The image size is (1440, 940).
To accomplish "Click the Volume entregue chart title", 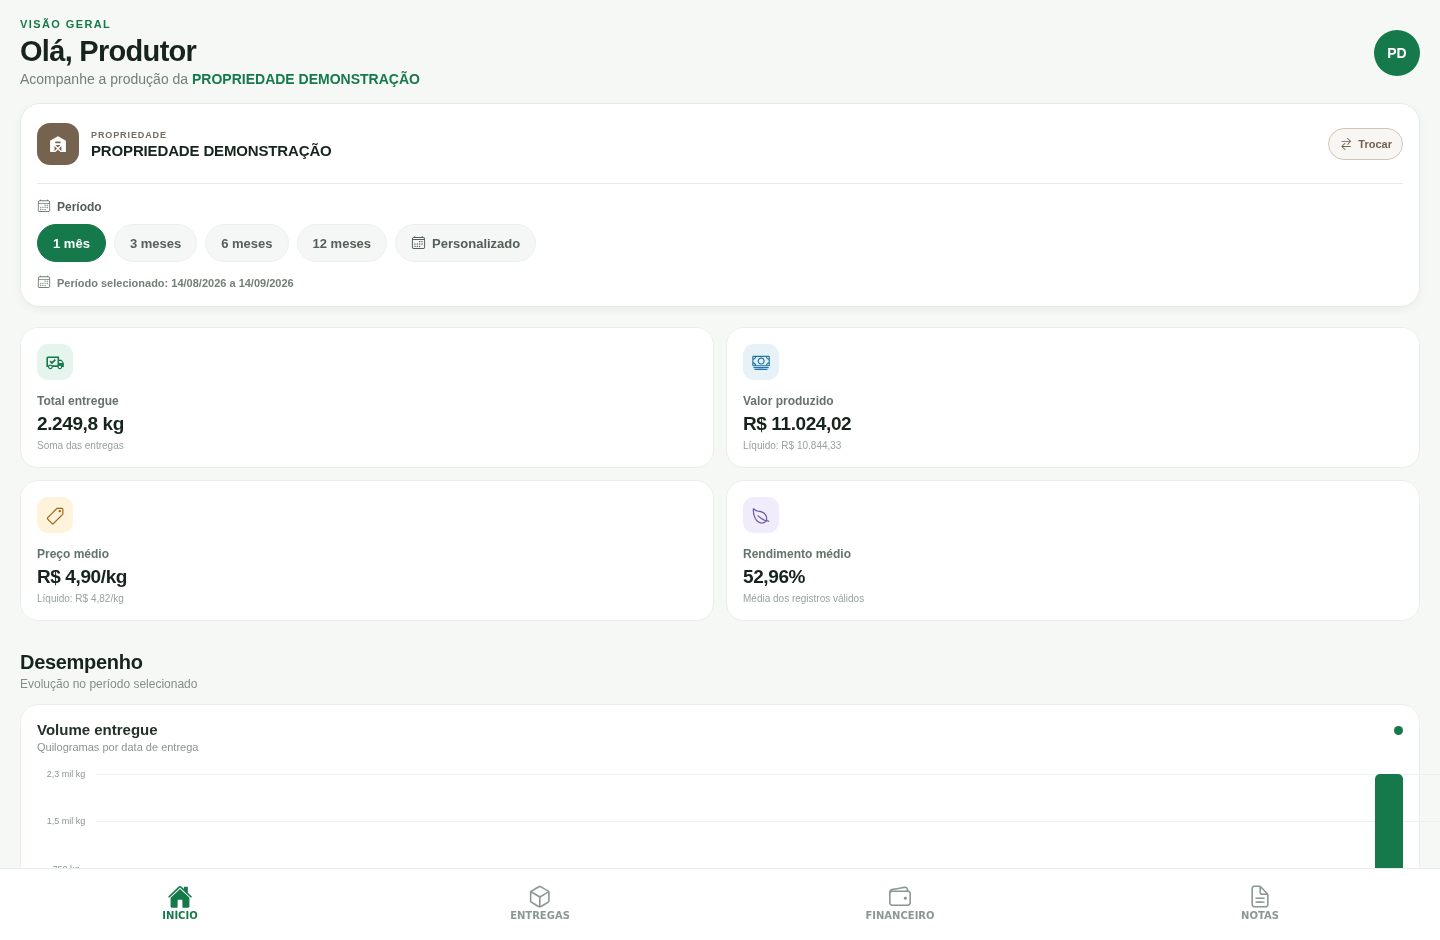I will (97, 730).
